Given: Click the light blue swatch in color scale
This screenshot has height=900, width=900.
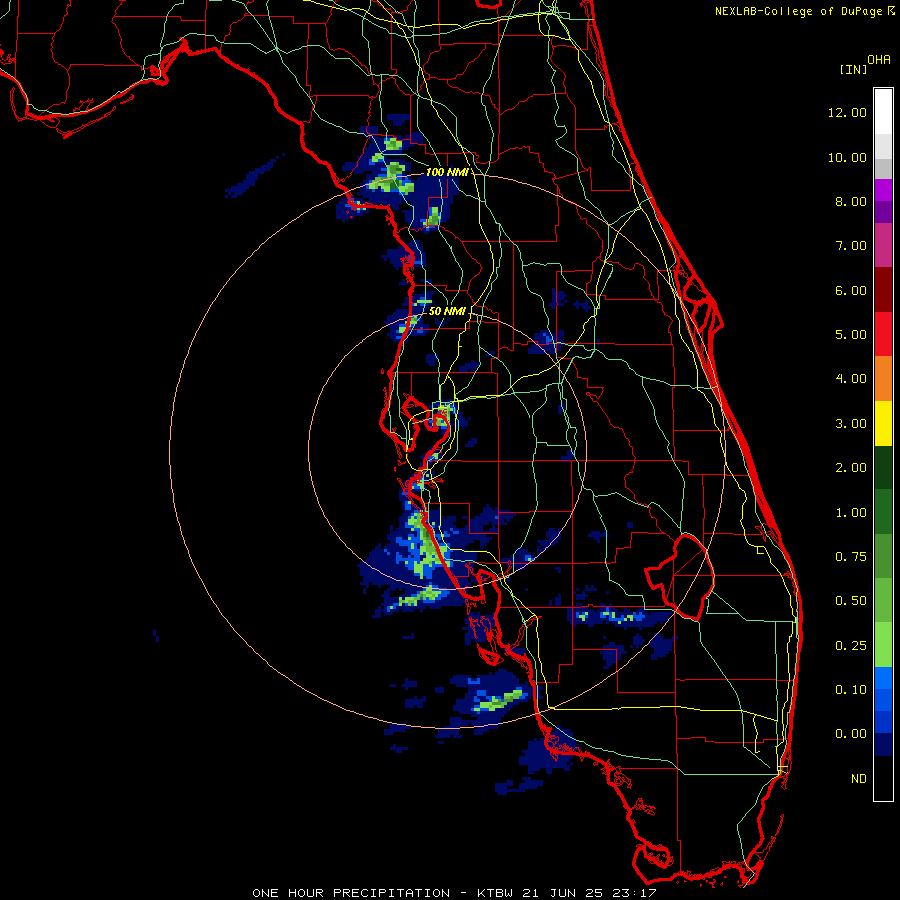Looking at the screenshot, I should [x=883, y=678].
